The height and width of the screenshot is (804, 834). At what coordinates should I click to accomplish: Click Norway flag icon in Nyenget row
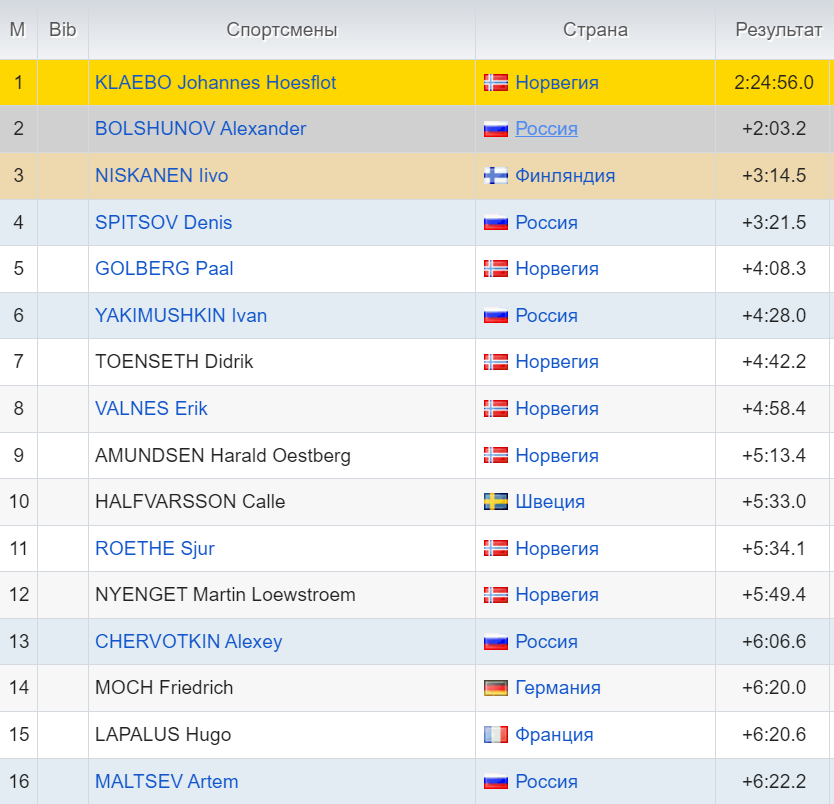click(496, 595)
